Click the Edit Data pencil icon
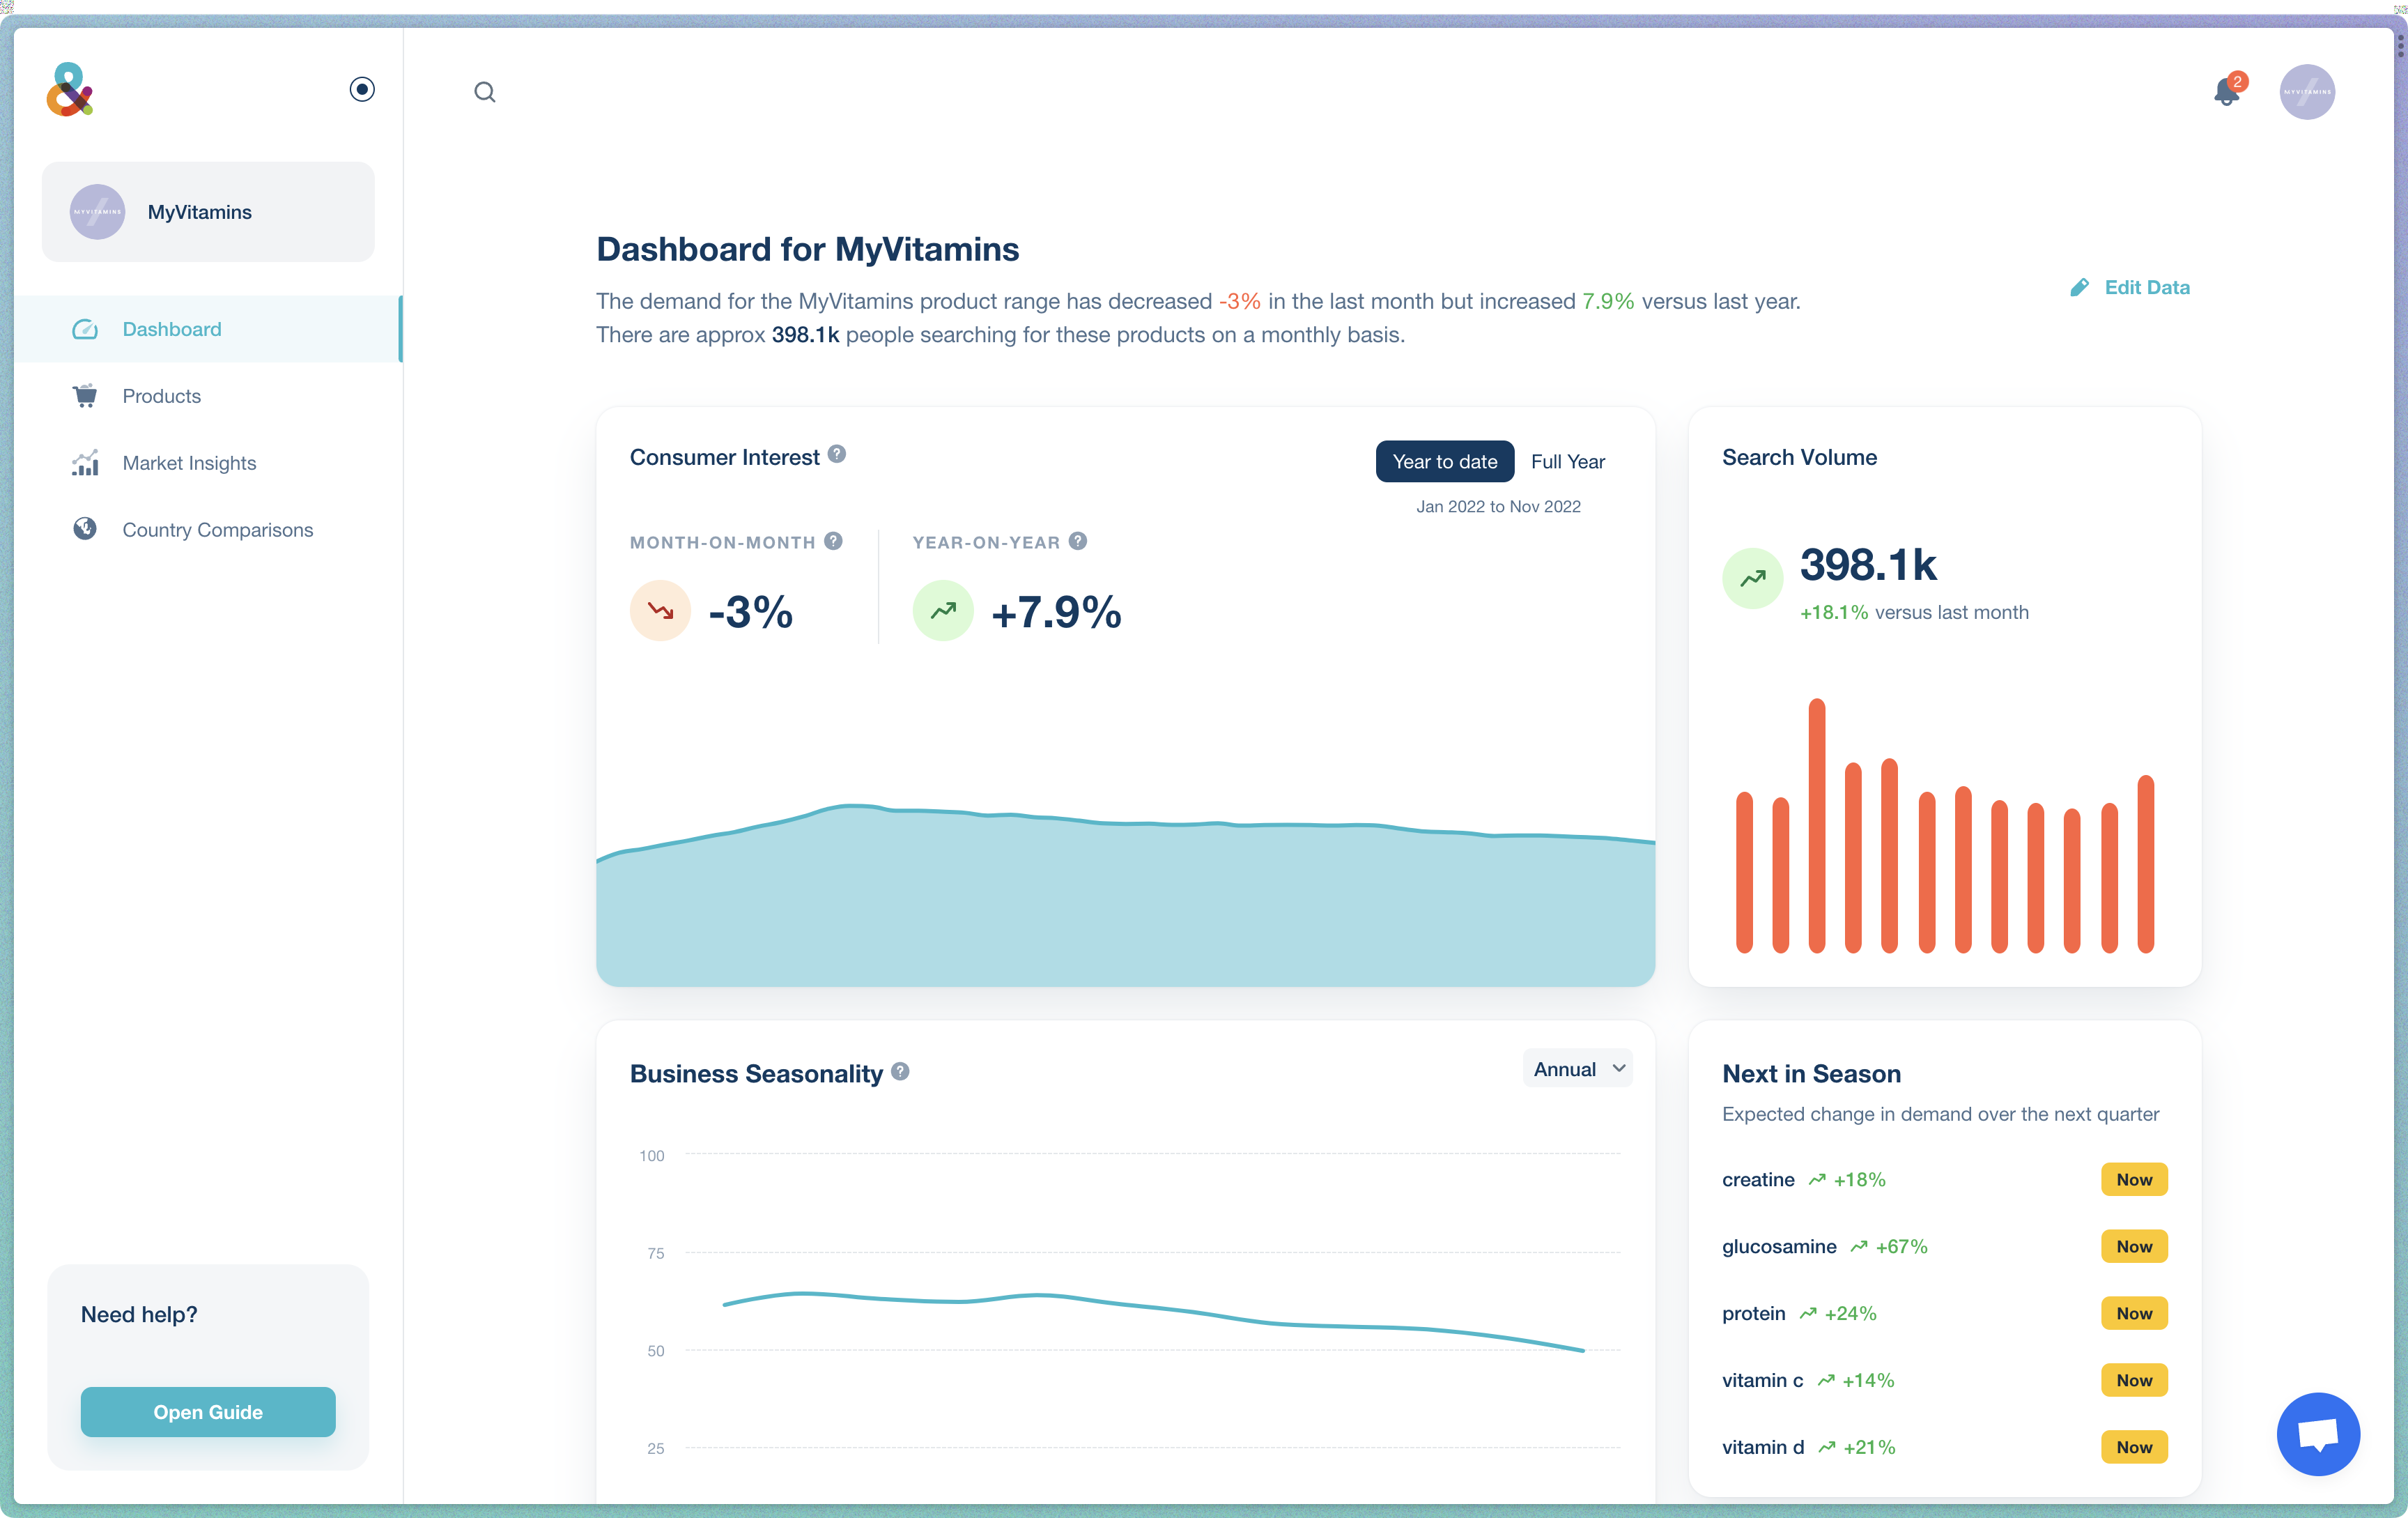This screenshot has height=1518, width=2408. [2080, 287]
